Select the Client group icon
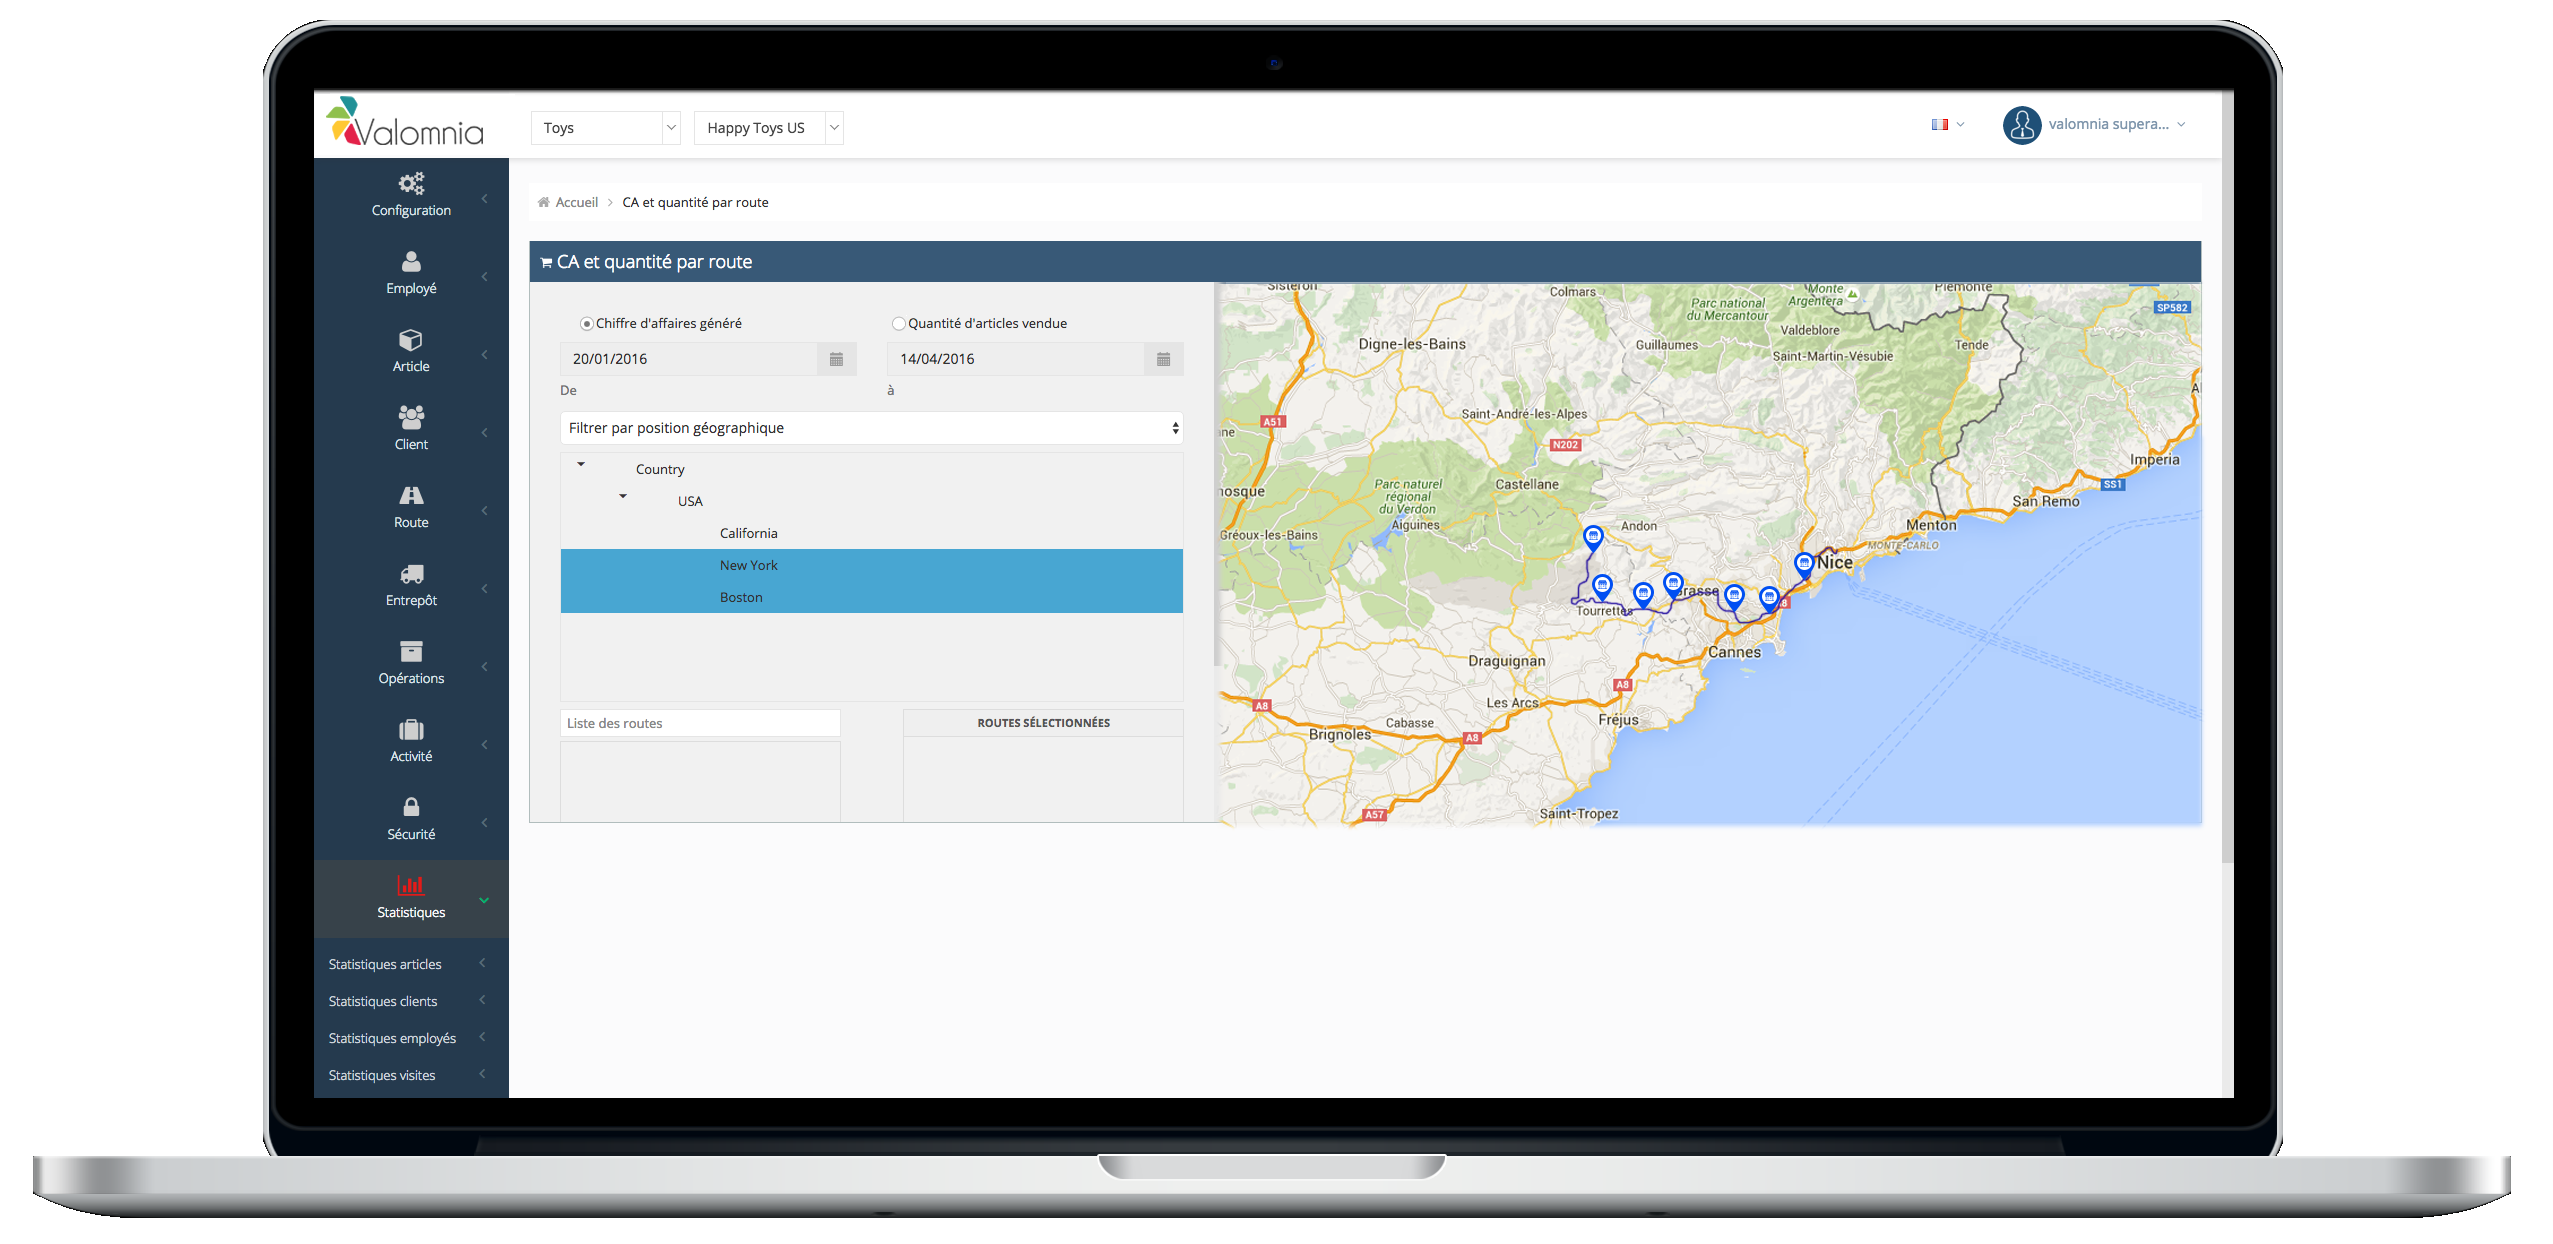This screenshot has width=2553, height=1244. point(411,417)
